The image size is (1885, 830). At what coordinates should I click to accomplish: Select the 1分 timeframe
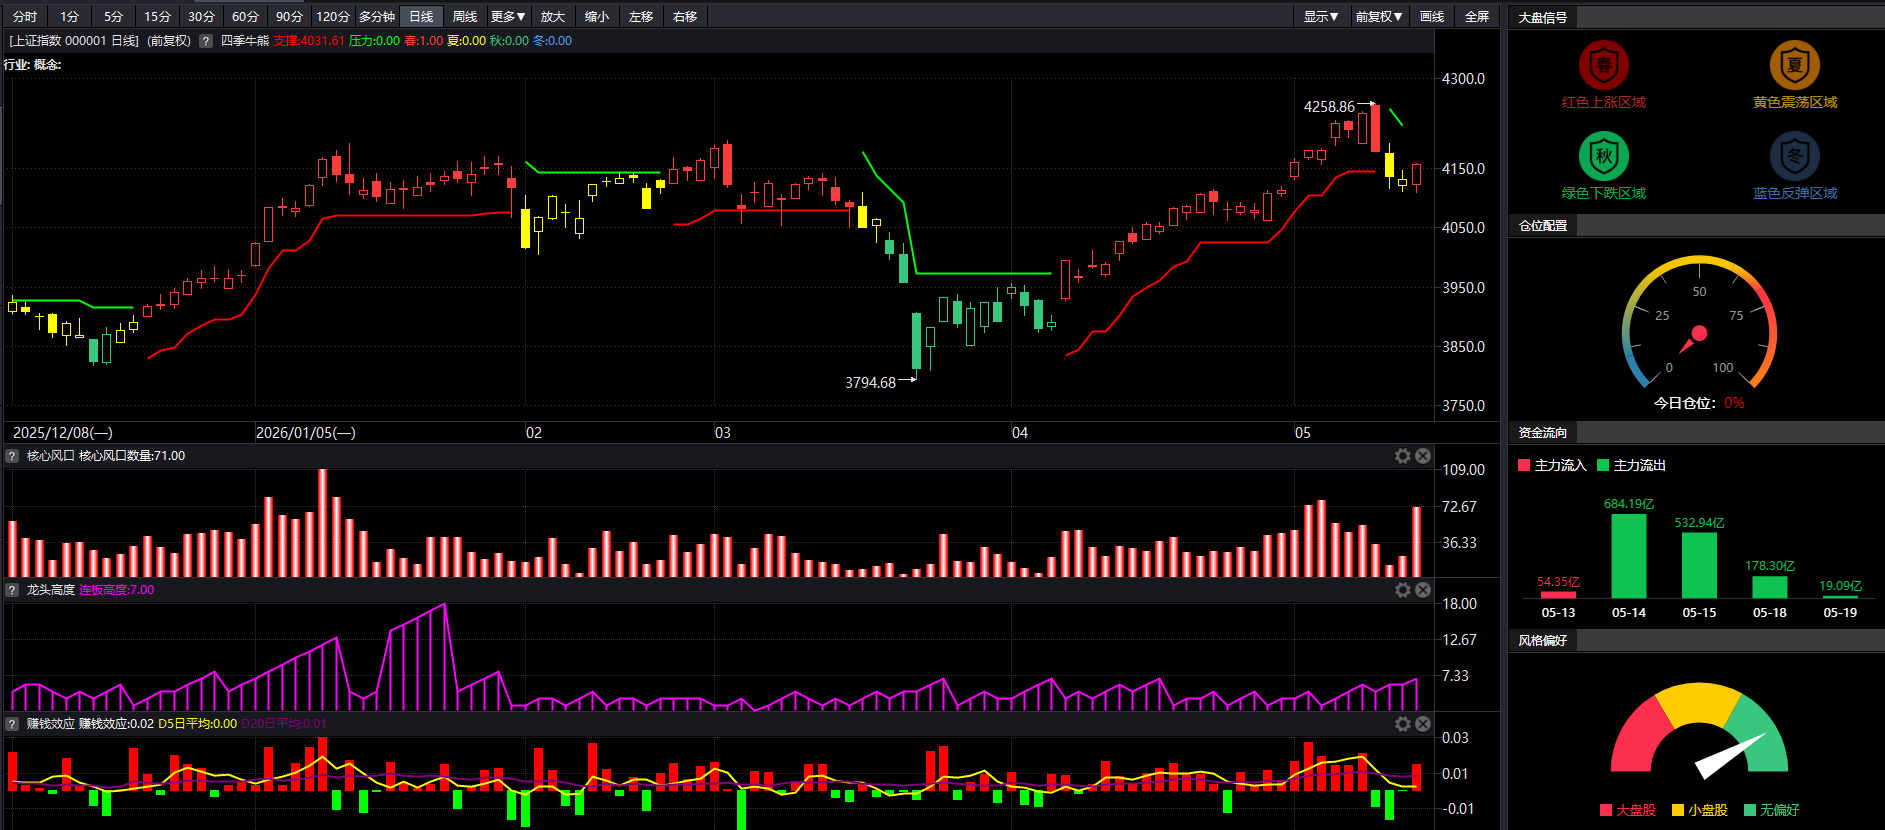click(x=69, y=16)
